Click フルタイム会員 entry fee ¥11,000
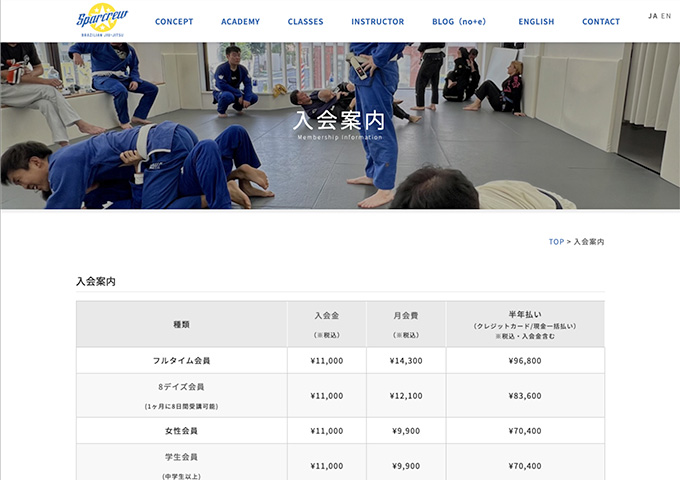Screen dimensions: 680x480 327,361
